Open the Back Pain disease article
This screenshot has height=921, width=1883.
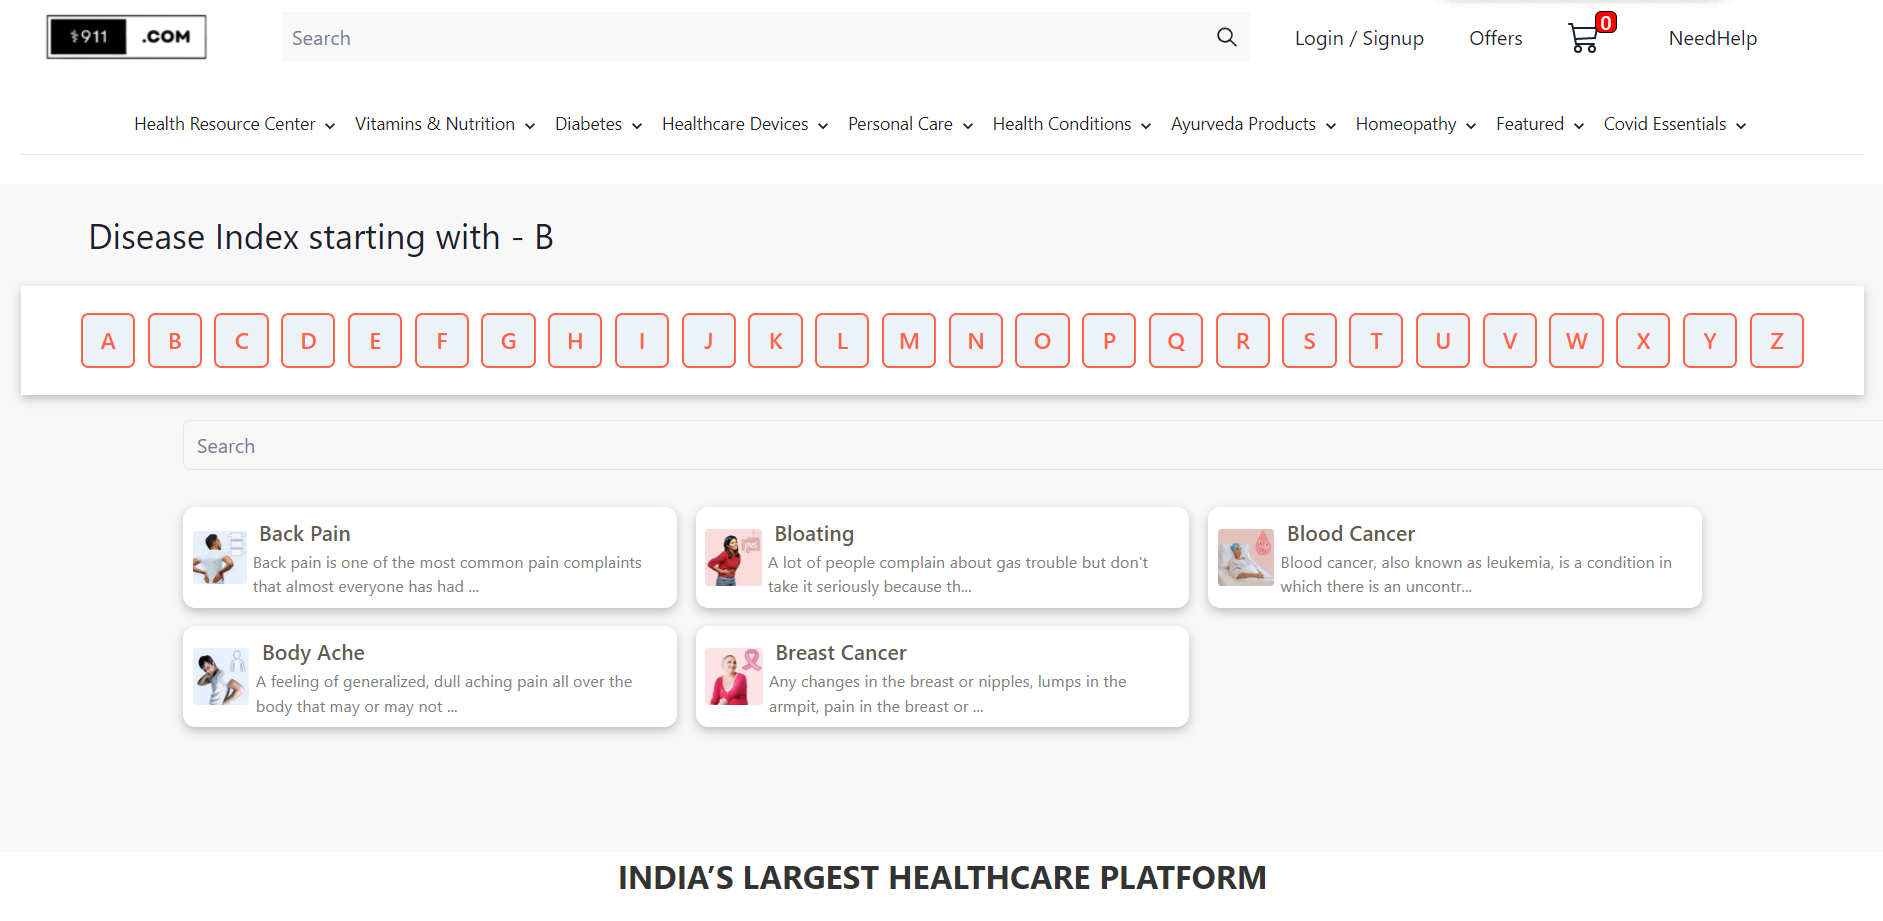[305, 533]
